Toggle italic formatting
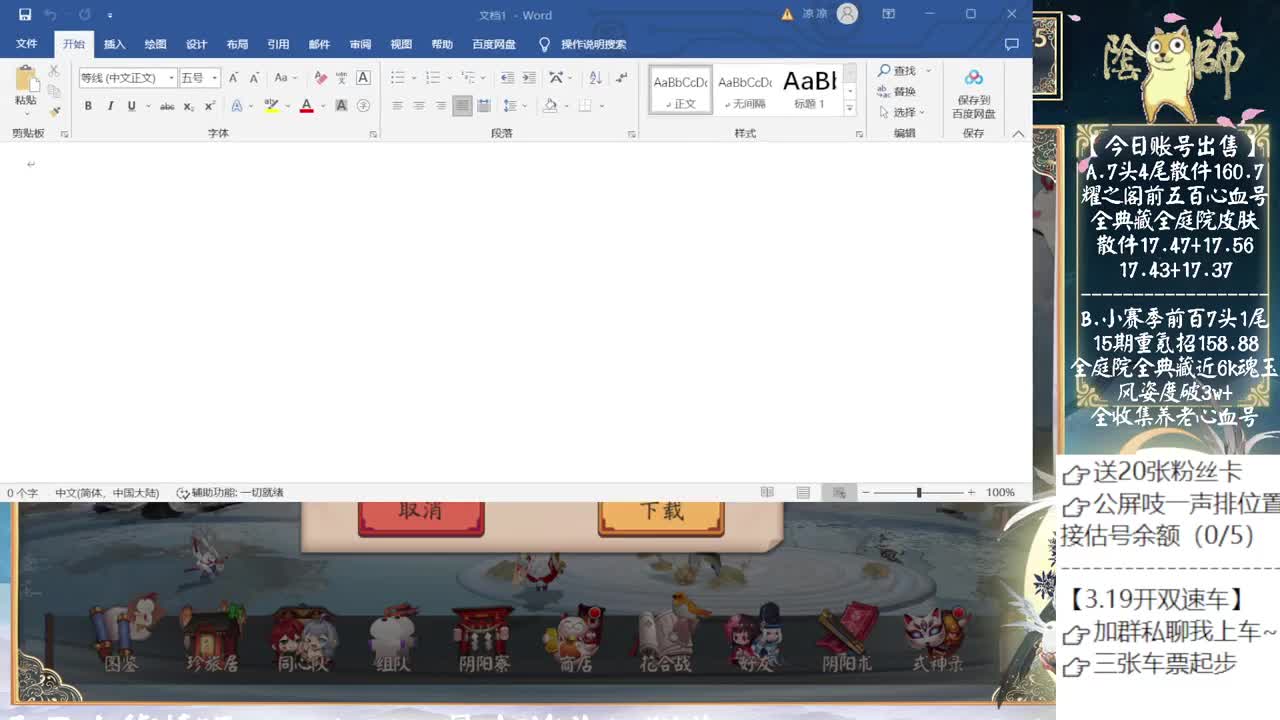The width and height of the screenshot is (1280, 720). click(x=110, y=106)
